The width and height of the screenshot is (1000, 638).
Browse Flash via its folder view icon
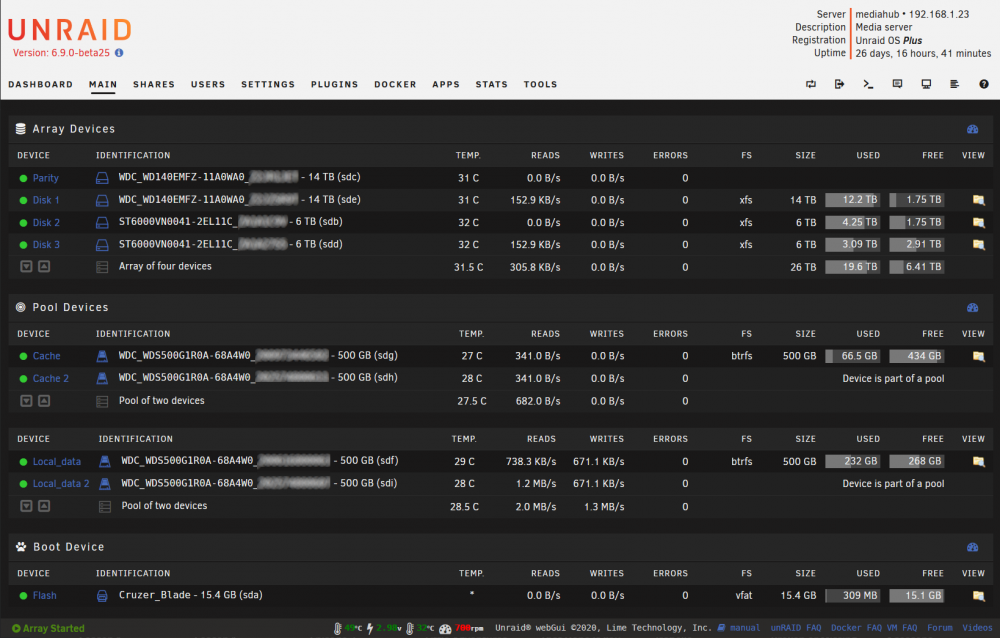978,595
